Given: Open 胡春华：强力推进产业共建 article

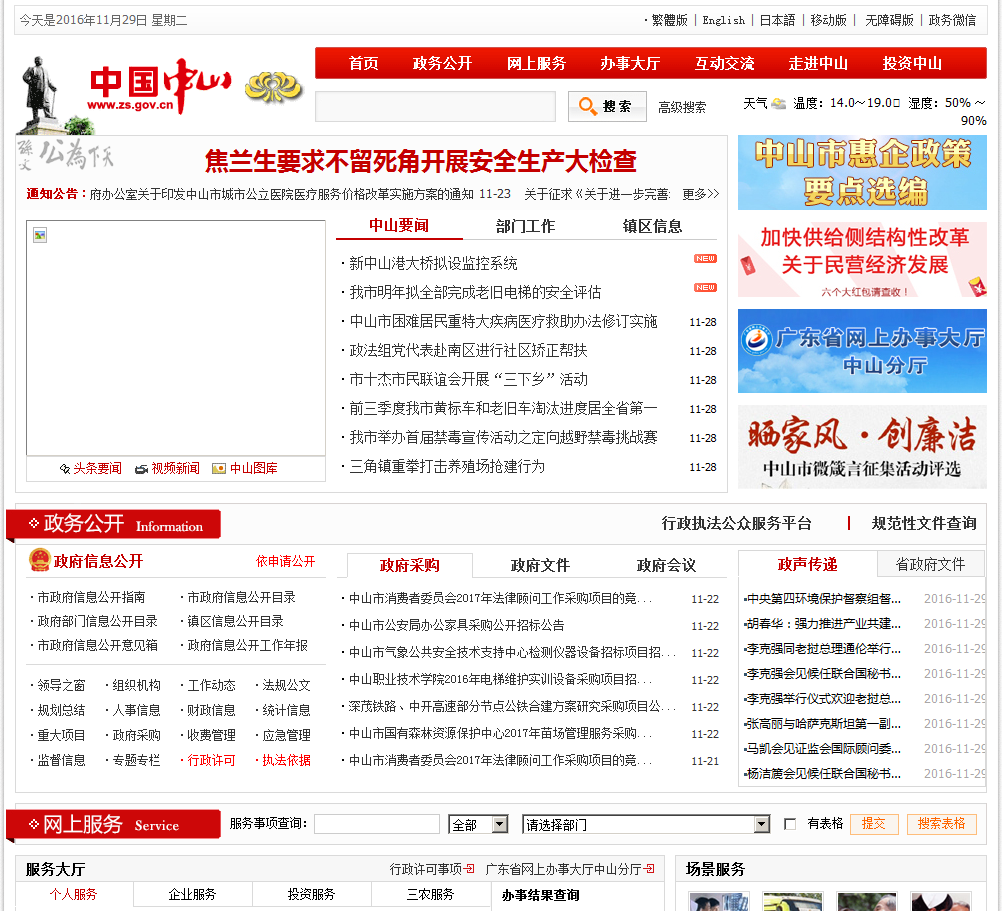Looking at the screenshot, I should coord(823,624).
